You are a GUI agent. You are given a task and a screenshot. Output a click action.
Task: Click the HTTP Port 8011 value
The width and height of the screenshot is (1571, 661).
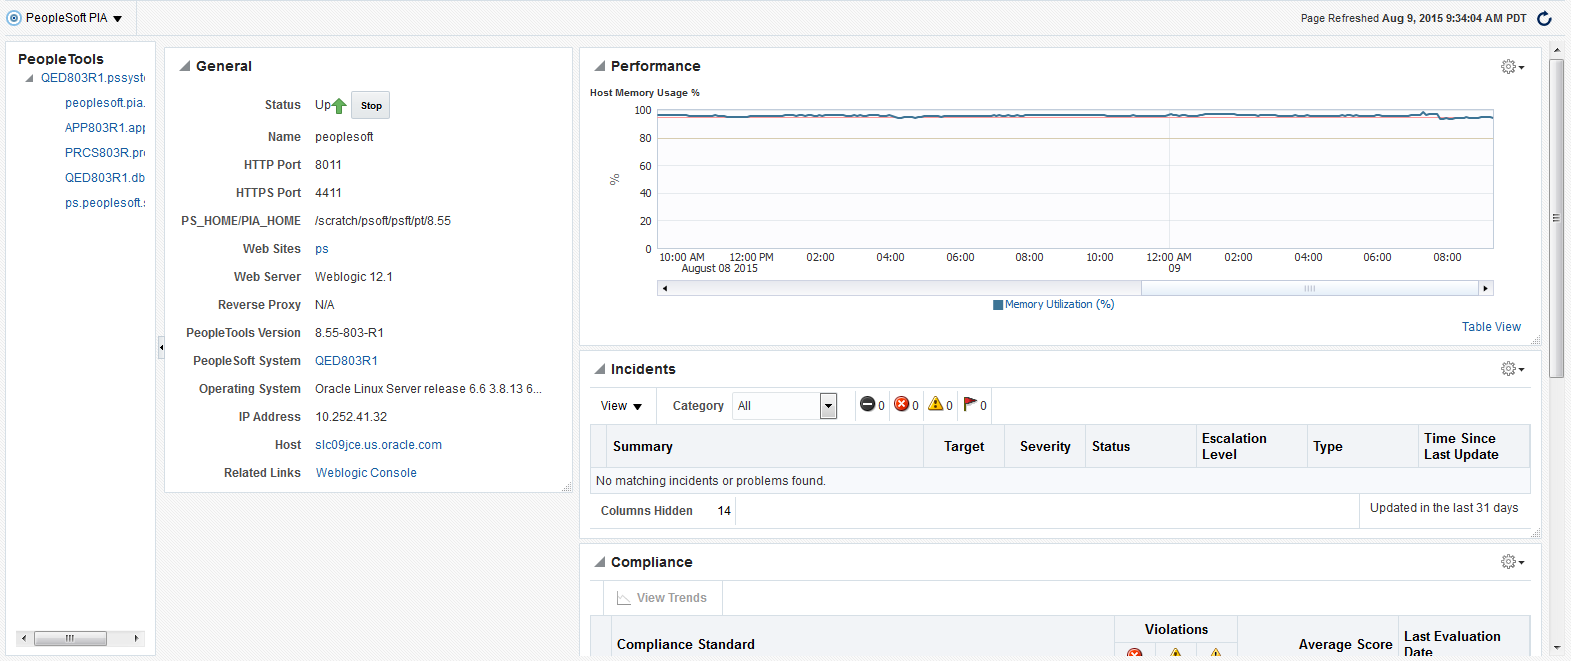[x=328, y=165]
